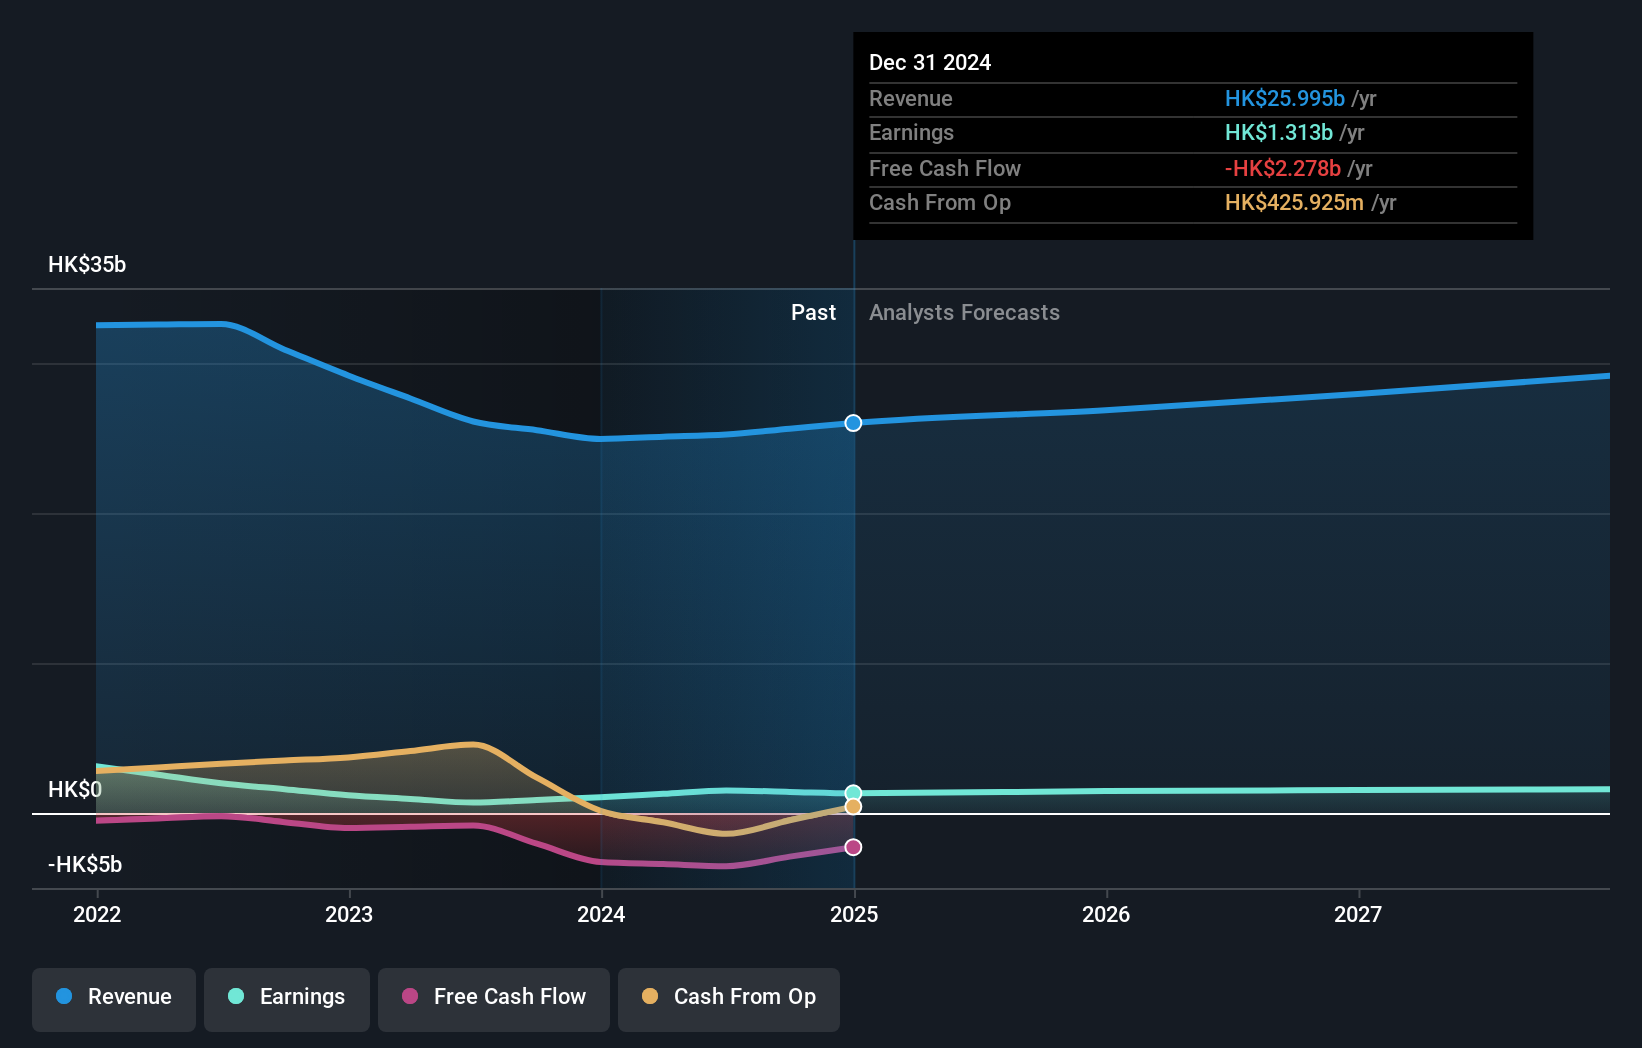Click the Past section label
Screen dimensions: 1642x1048
(x=813, y=313)
